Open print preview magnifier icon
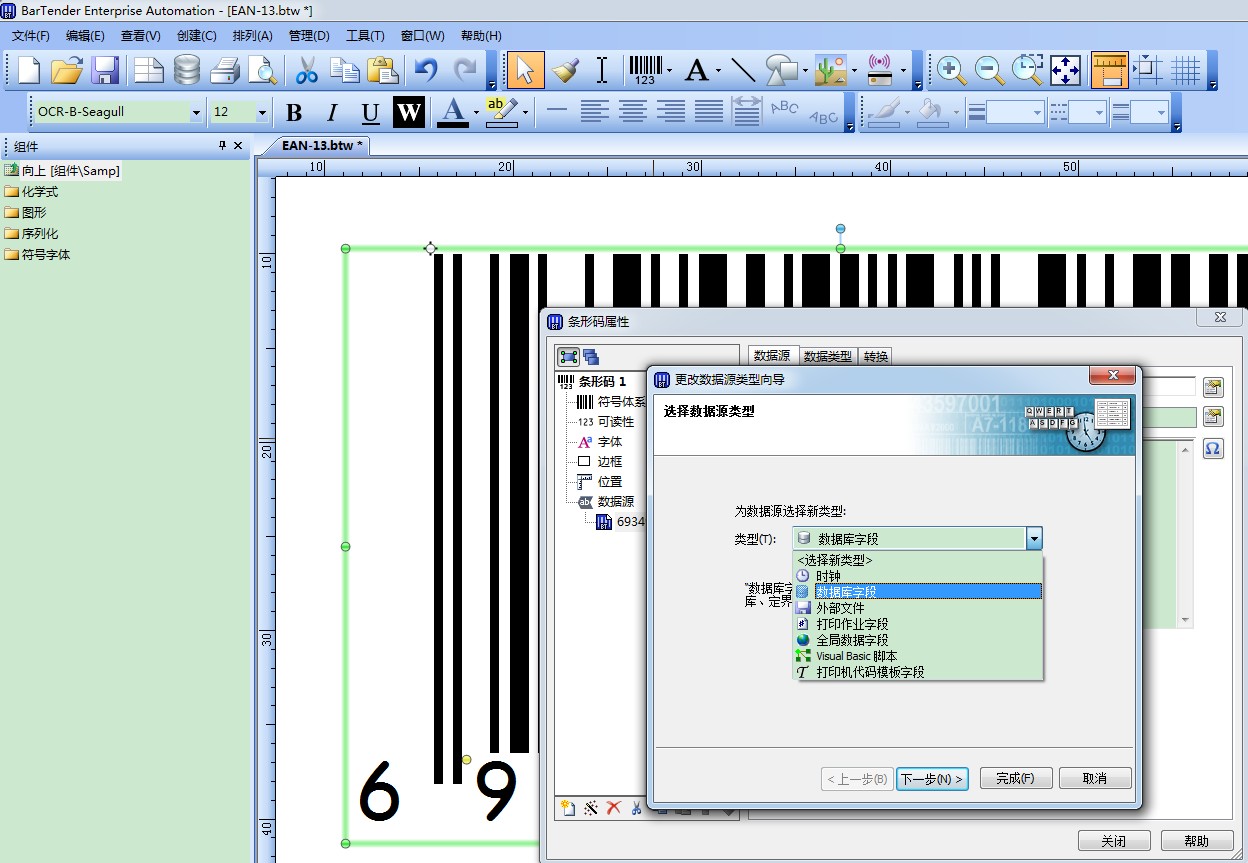This screenshot has height=863, width=1248. click(262, 71)
